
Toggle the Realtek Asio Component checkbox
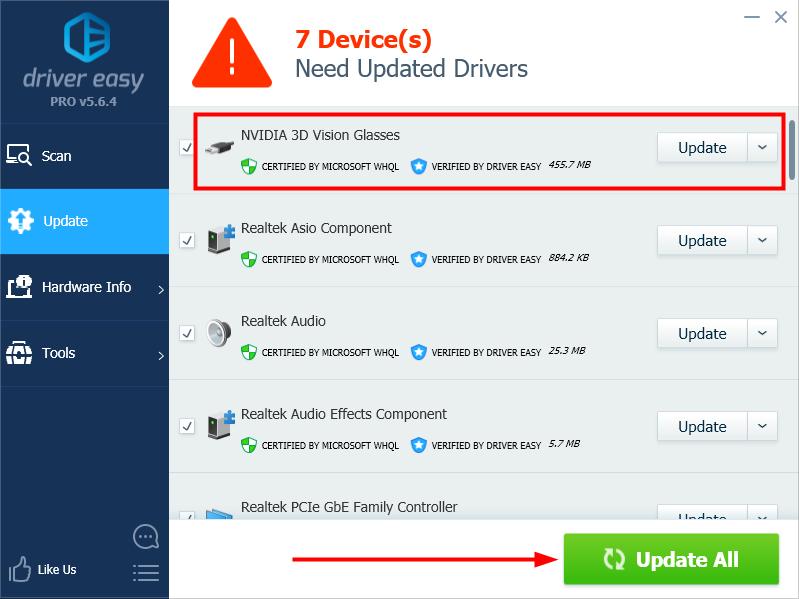tap(187, 240)
